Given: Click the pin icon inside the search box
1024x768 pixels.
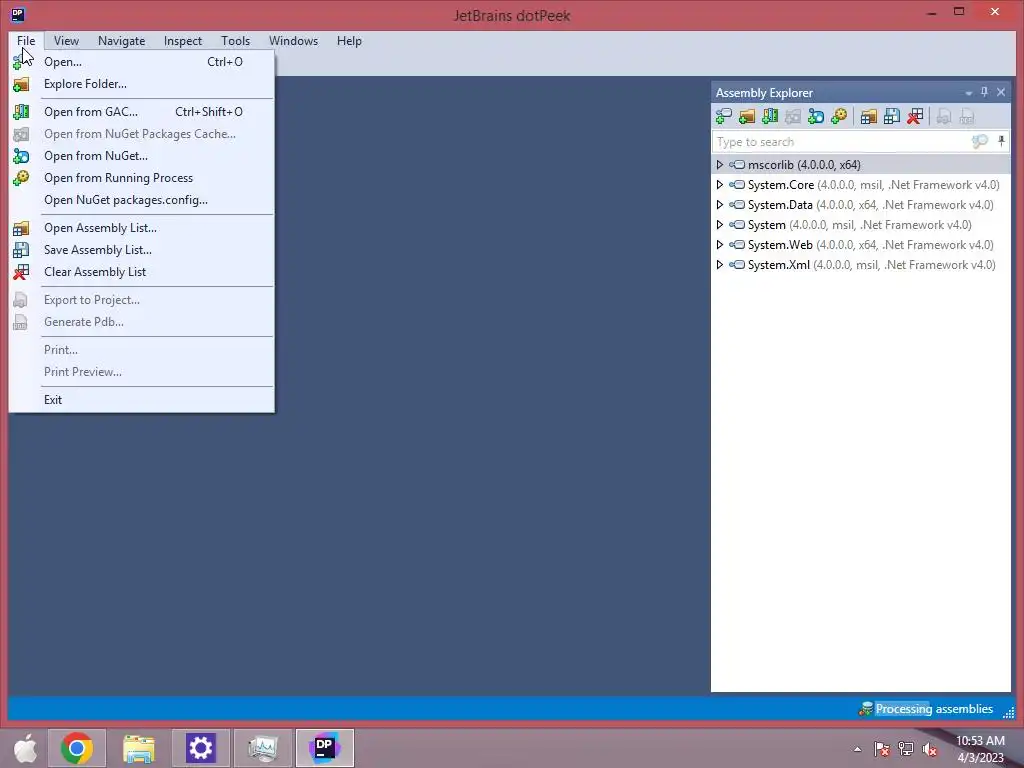Looking at the screenshot, I should [1001, 141].
